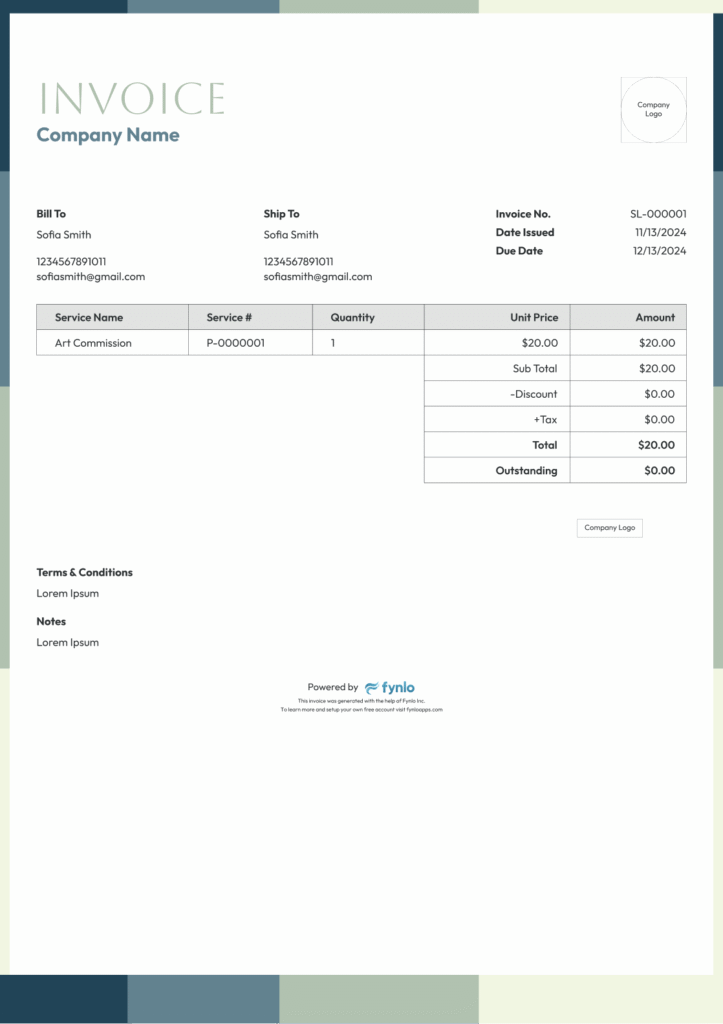Select the small rectangular Company Logo box
Image resolution: width=723 pixels, height=1024 pixels.
(x=609, y=528)
